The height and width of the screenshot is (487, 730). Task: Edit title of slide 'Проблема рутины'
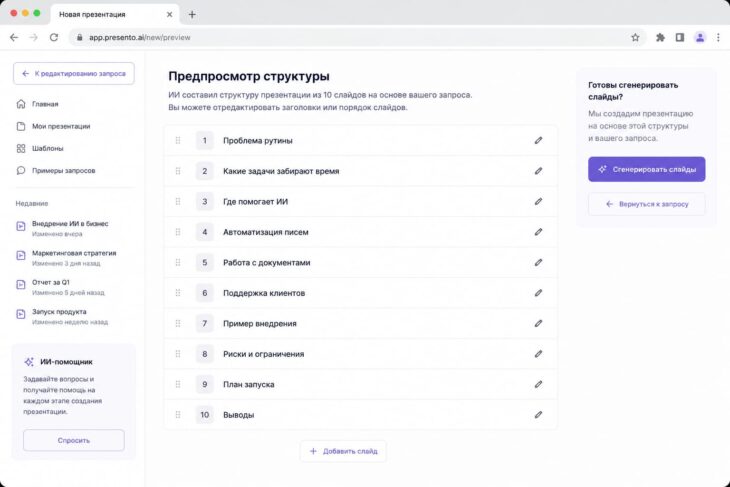pos(538,140)
